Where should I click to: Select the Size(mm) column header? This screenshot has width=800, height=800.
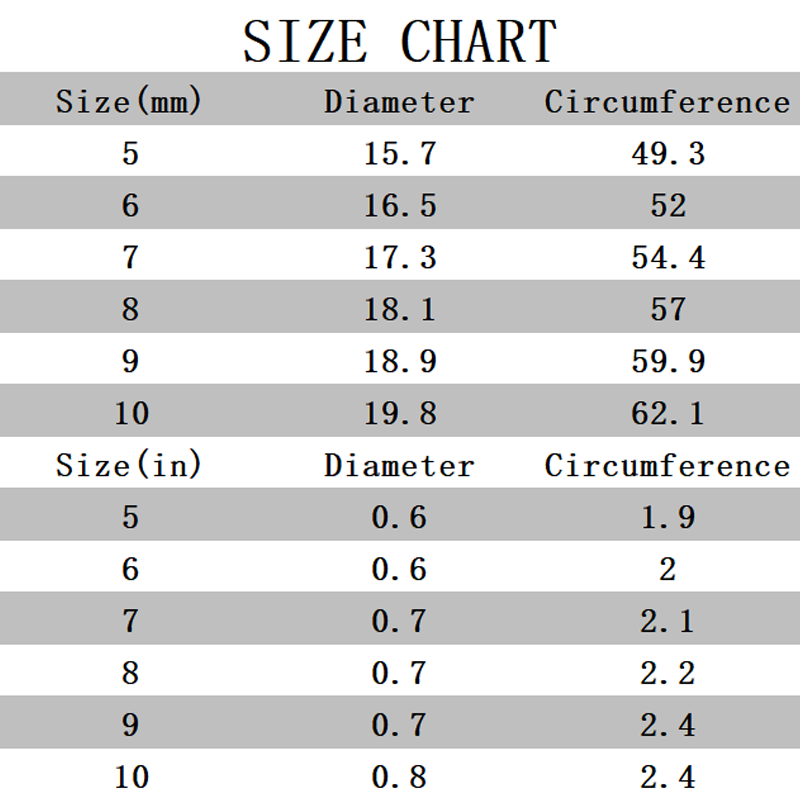(129, 101)
